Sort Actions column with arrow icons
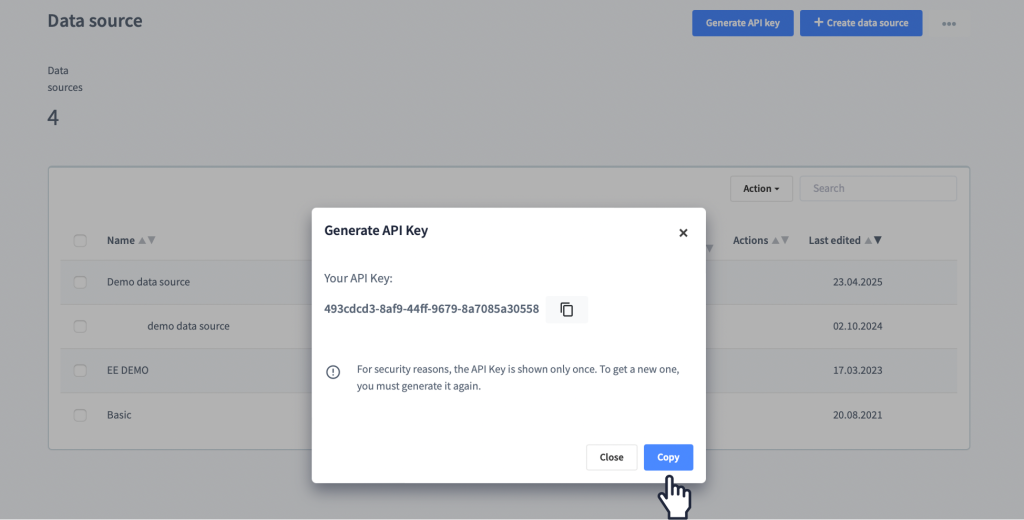Viewport: 1024px width, 520px height. pos(780,240)
